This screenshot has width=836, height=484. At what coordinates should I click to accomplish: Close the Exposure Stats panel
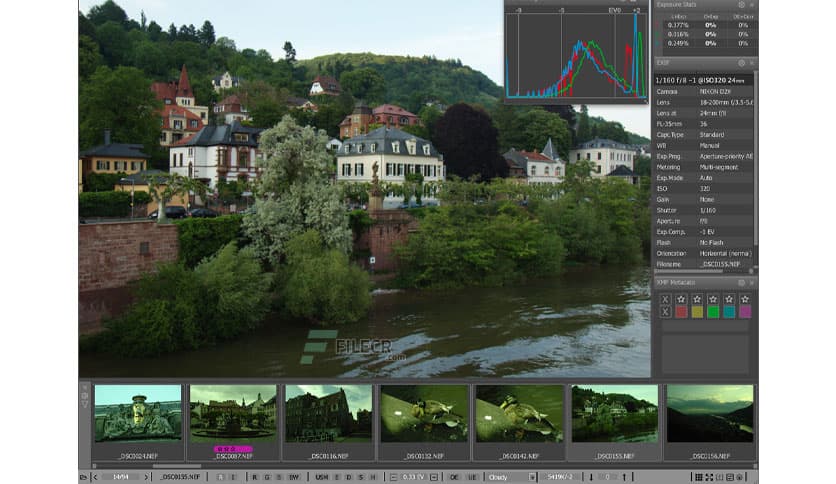click(752, 4)
